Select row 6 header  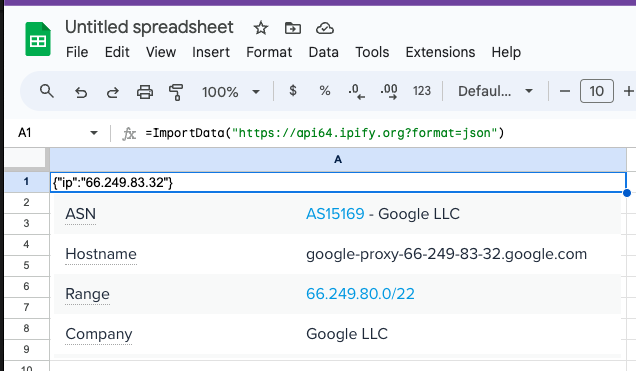26,287
